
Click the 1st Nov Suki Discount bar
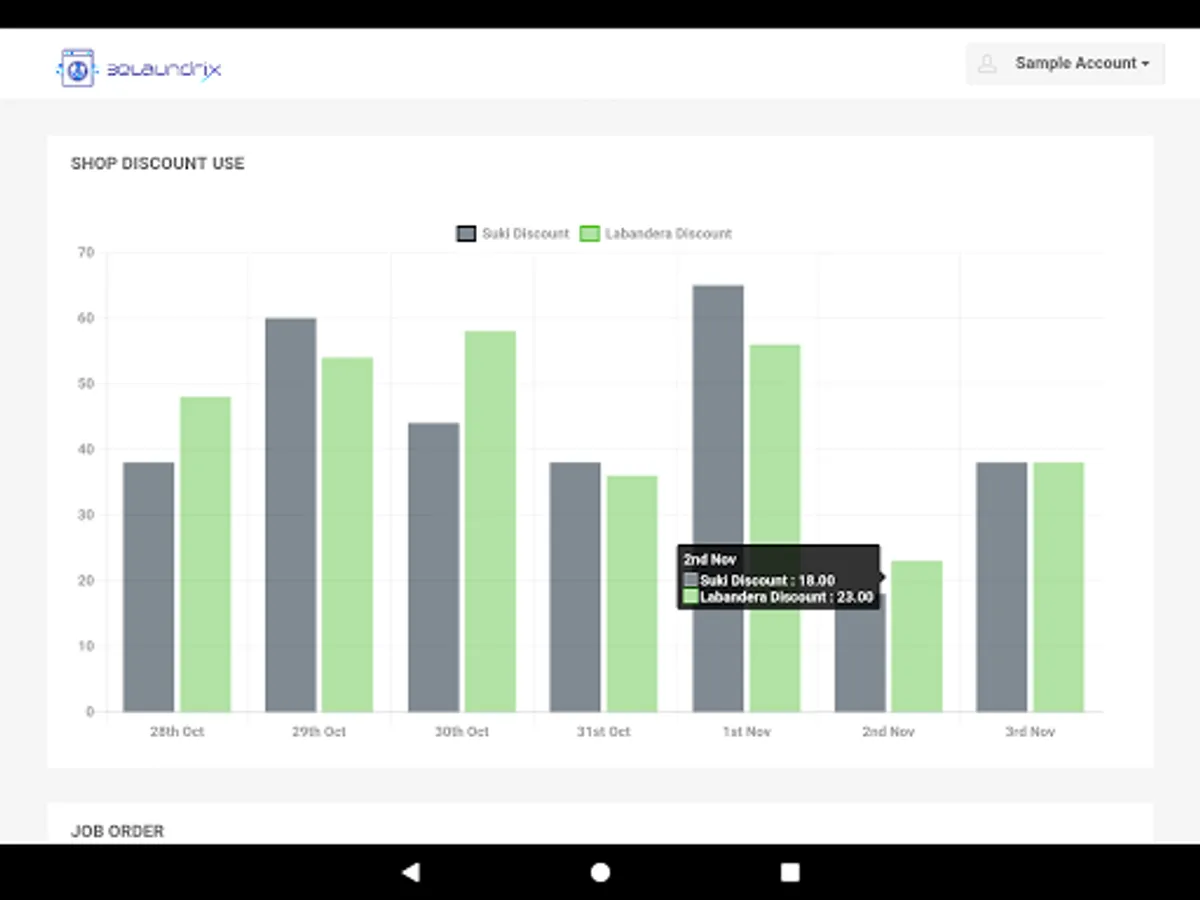(718, 498)
